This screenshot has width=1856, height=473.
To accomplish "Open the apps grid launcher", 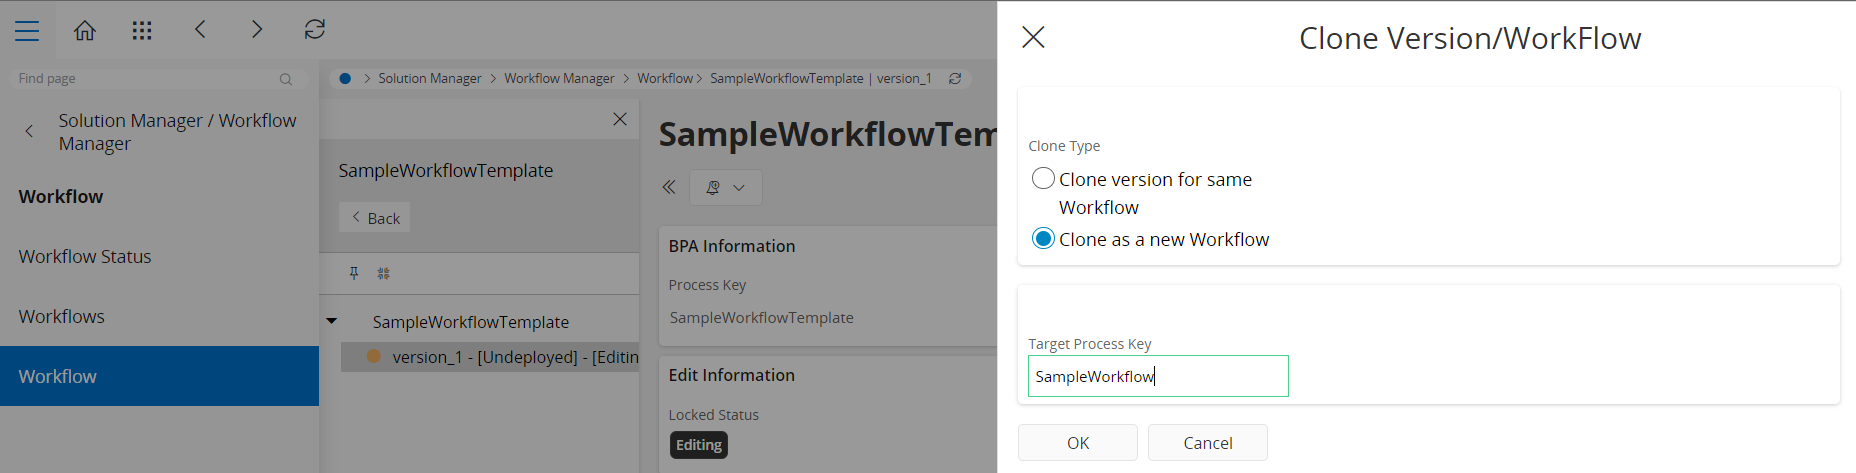I will tap(142, 31).
